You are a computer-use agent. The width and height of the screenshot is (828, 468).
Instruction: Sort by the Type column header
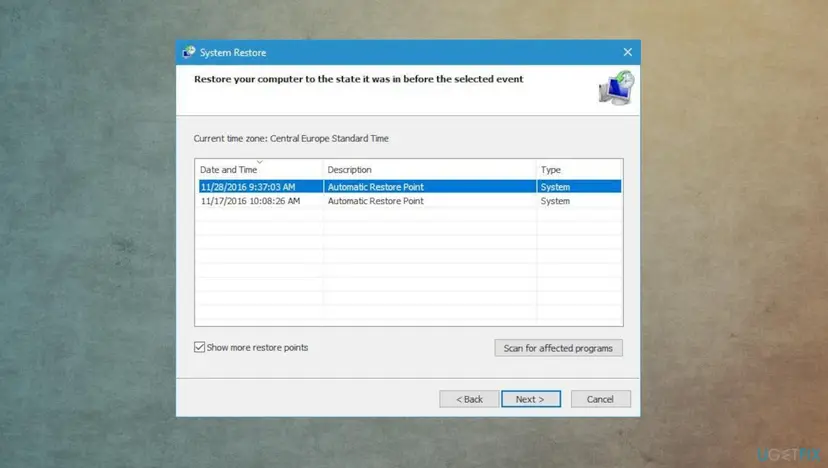[x=579, y=170]
